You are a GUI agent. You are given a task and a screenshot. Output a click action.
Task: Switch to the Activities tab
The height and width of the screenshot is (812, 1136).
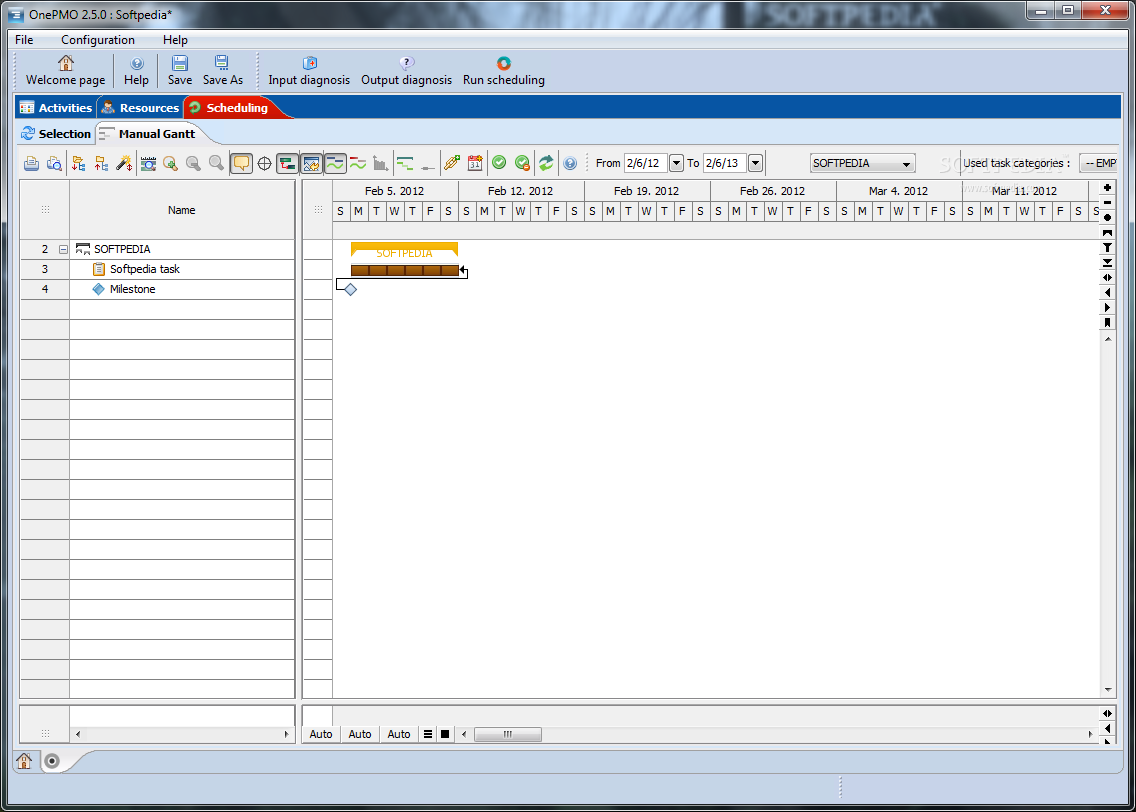(57, 108)
